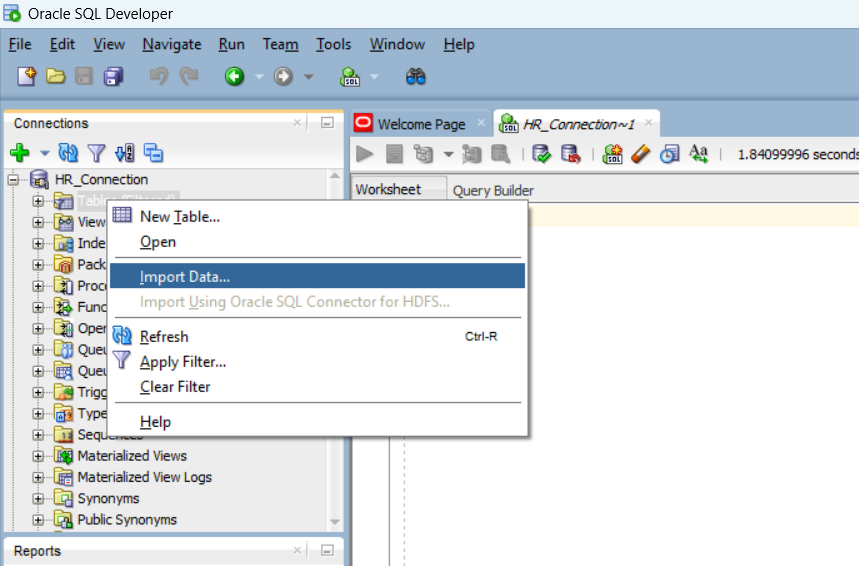The height and width of the screenshot is (566, 859).
Task: Click the collapse-all icon in Connections toolbar
Action: pos(153,153)
